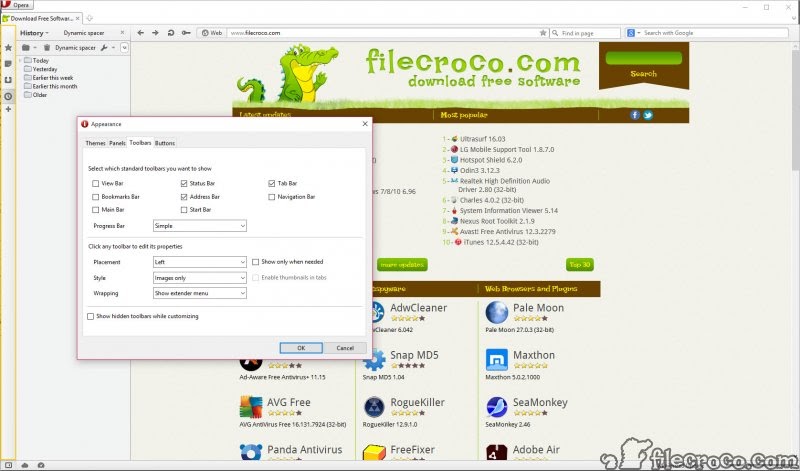800x471 pixels.
Task: Cancel the Appearance dialog
Action: (345, 348)
